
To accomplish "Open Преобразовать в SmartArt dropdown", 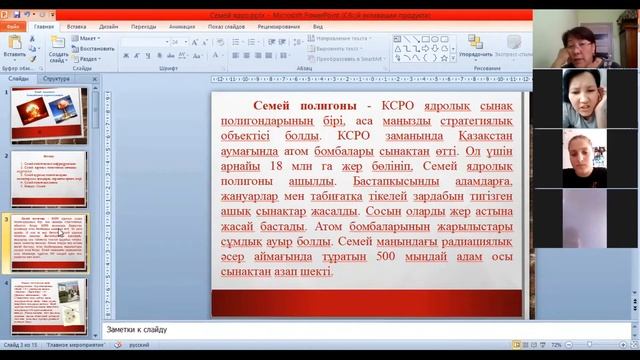I will [347, 59].
